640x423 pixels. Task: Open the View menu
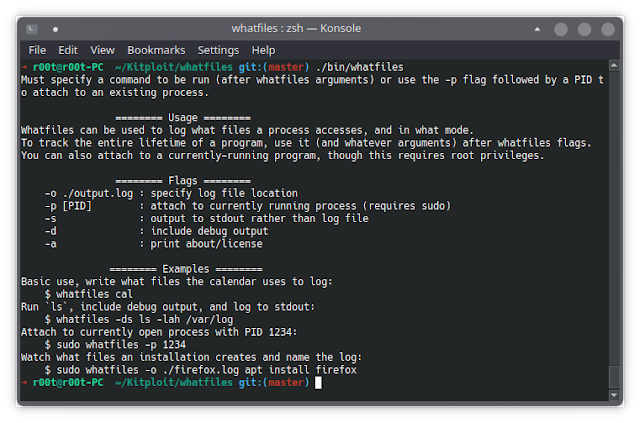pos(102,50)
